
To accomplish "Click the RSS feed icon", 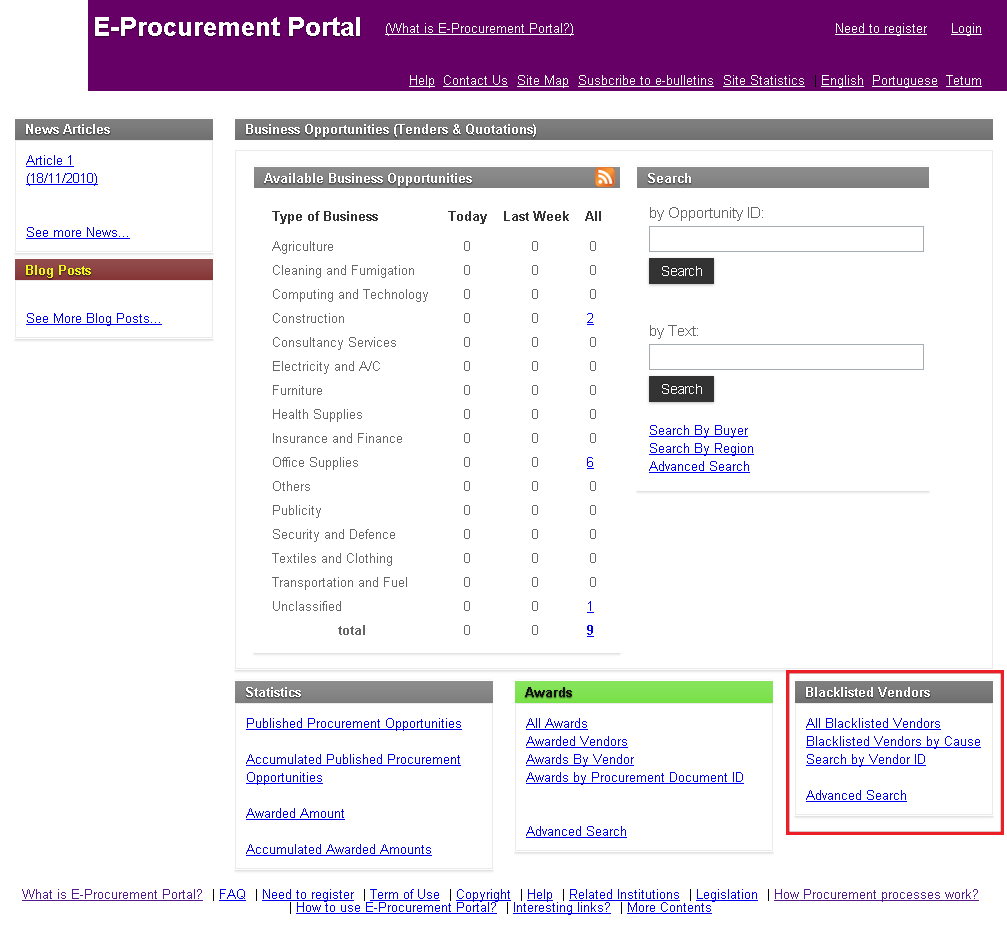I will [604, 178].
